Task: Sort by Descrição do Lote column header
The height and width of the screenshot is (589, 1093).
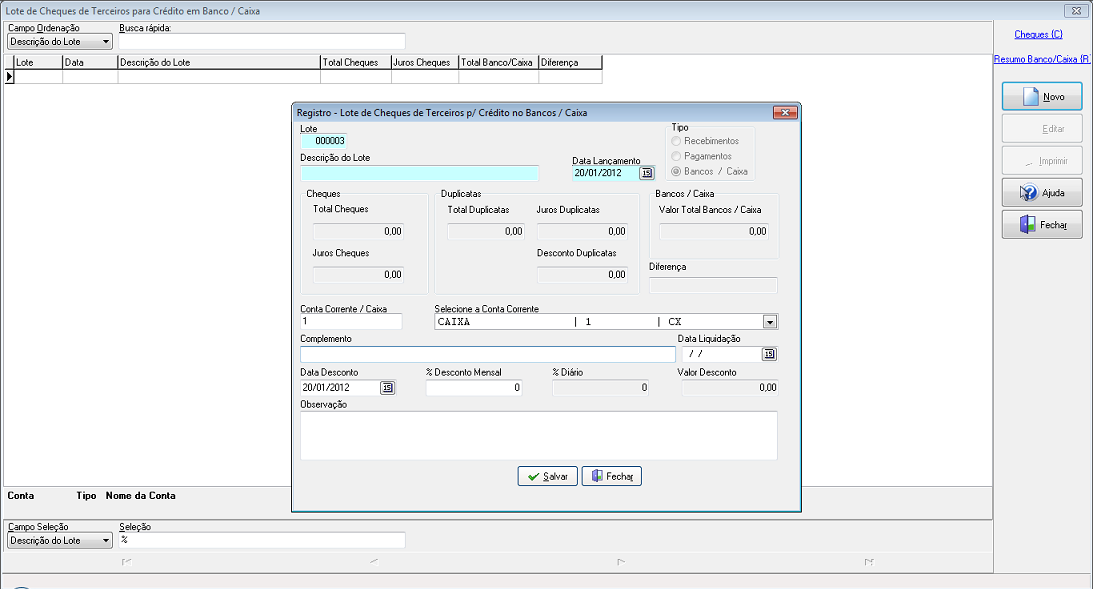Action: [x=219, y=62]
